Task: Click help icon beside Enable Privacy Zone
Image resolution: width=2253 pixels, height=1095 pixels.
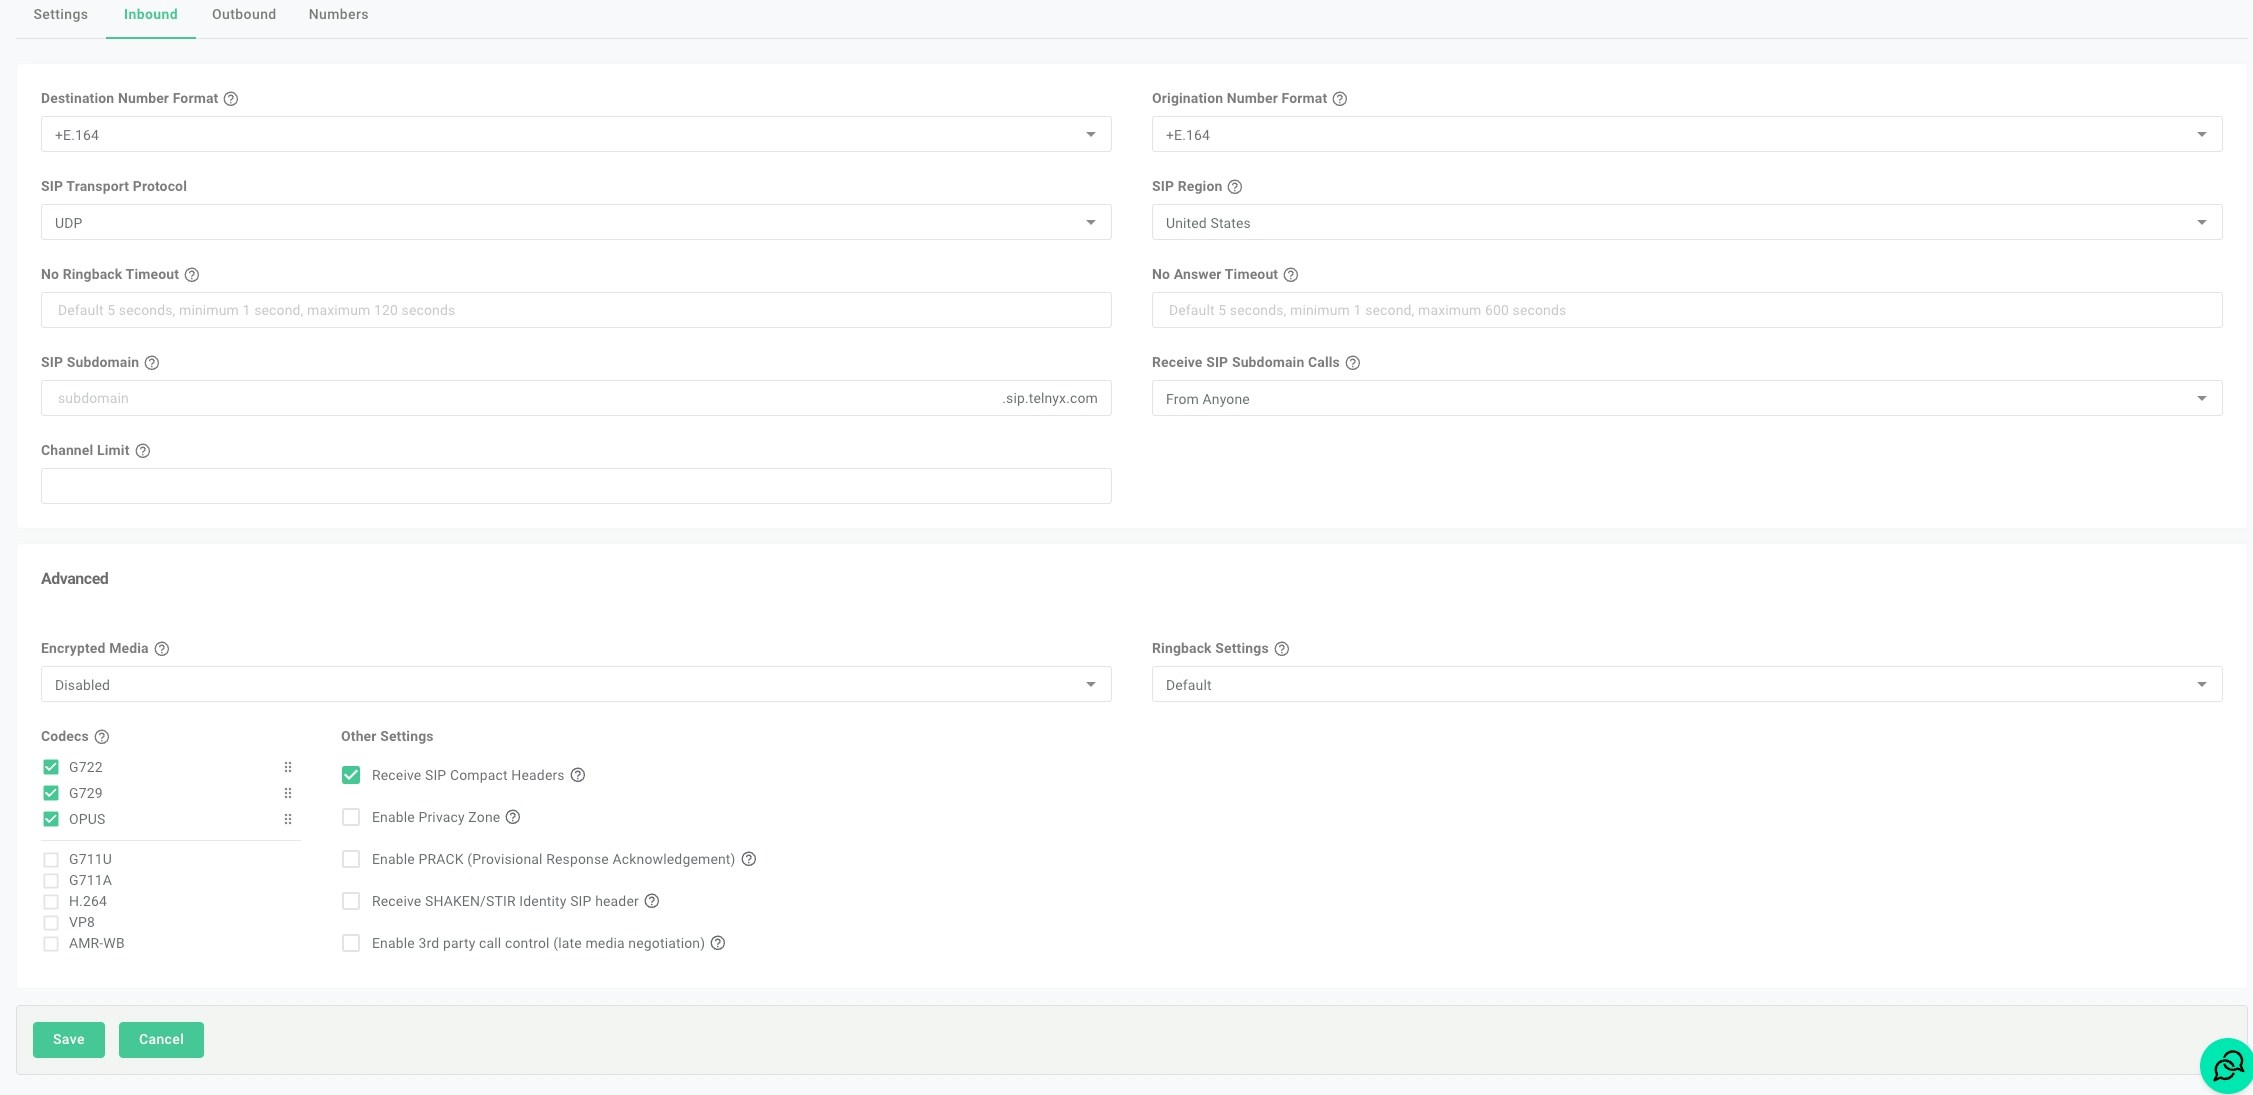Action: [x=513, y=817]
